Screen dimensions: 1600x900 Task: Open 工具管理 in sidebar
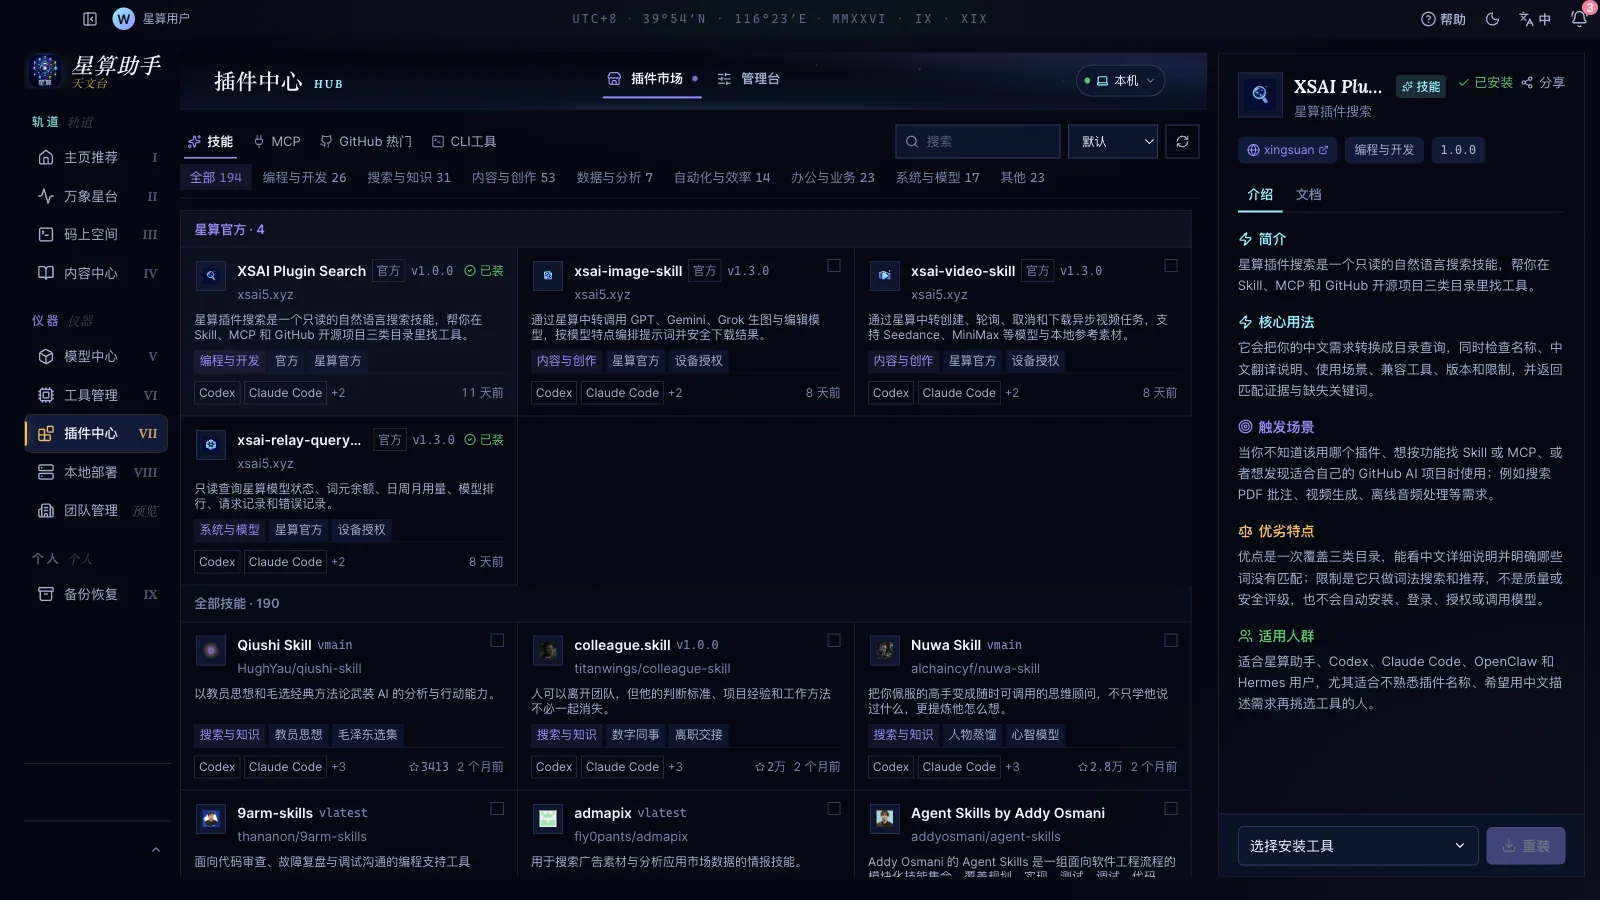click(x=96, y=395)
